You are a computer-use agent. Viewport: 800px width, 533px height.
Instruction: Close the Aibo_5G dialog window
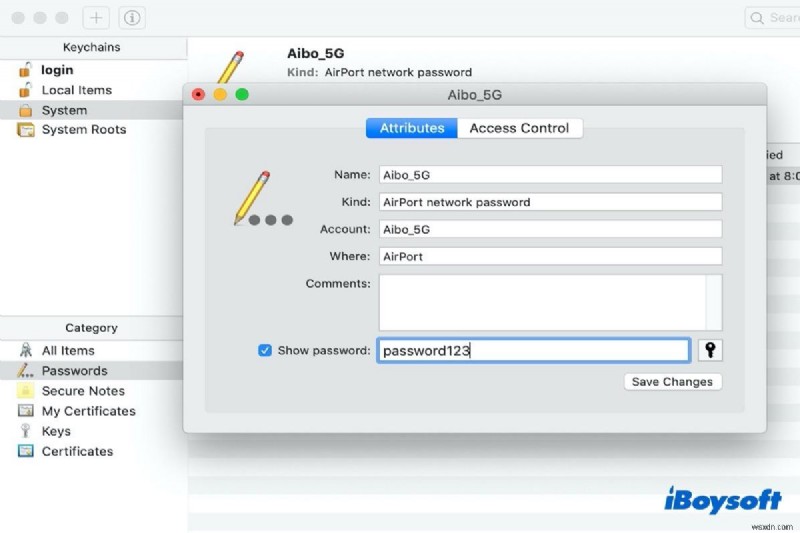click(x=198, y=94)
